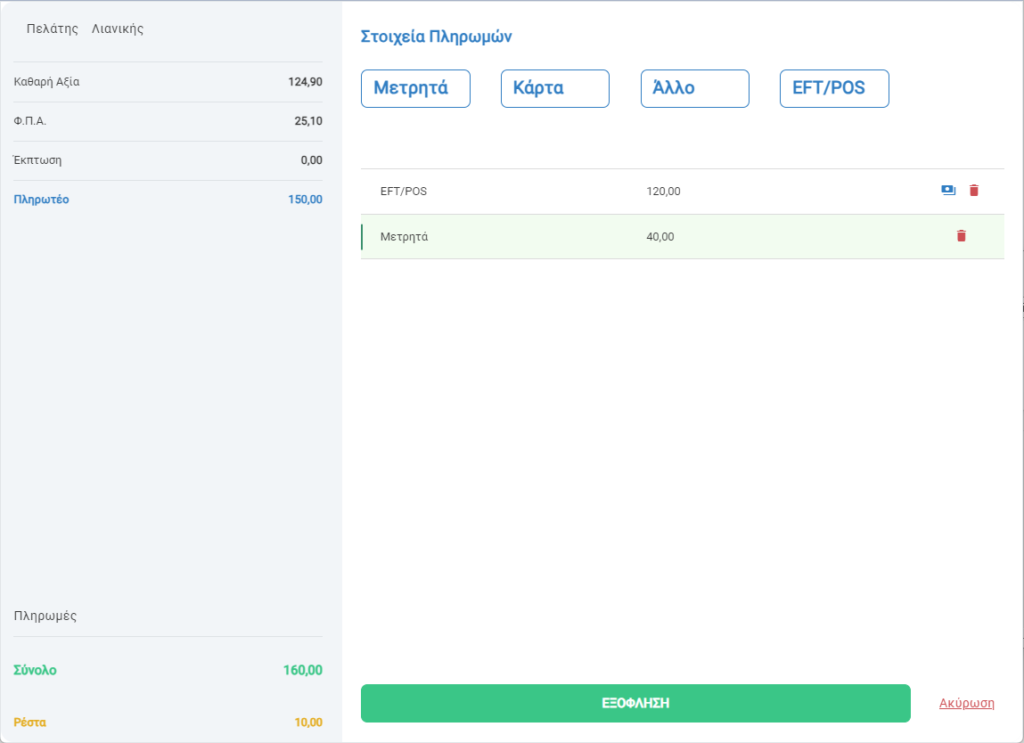Image resolution: width=1024 pixels, height=743 pixels.
Task: Add a Κάρτα card payment
Action: point(555,88)
